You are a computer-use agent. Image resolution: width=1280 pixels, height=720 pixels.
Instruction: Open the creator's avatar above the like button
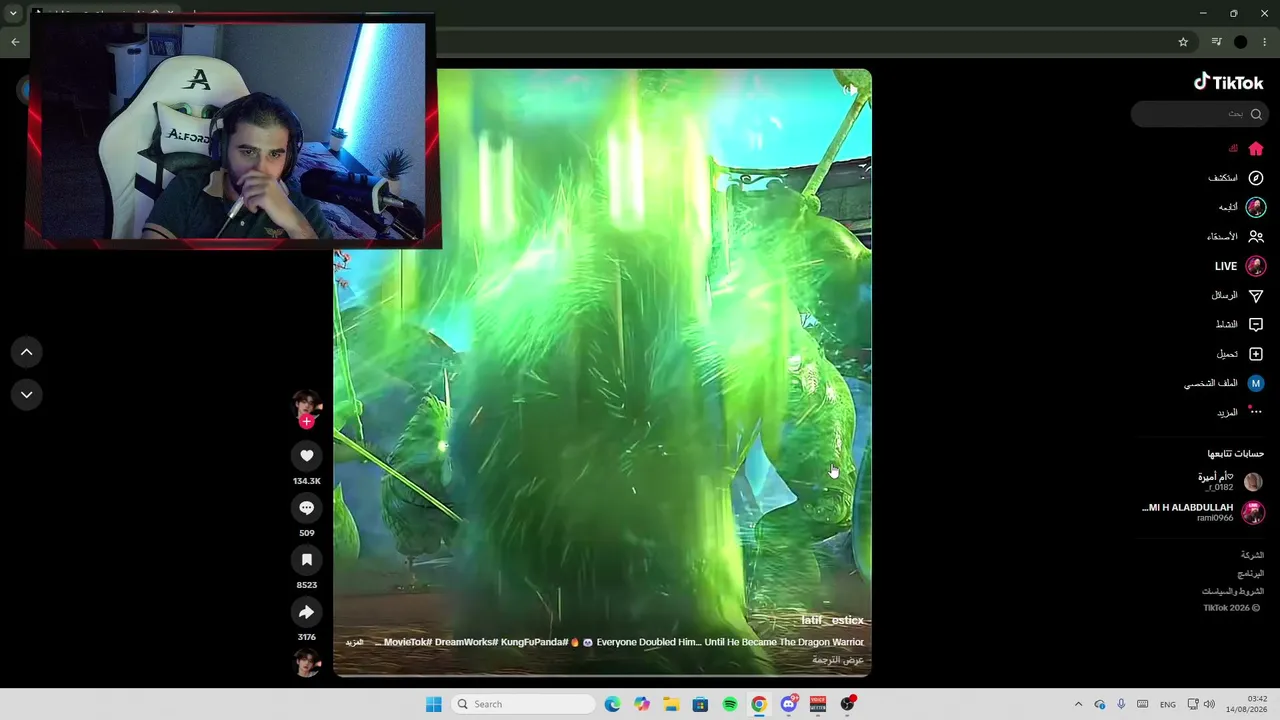click(x=307, y=405)
